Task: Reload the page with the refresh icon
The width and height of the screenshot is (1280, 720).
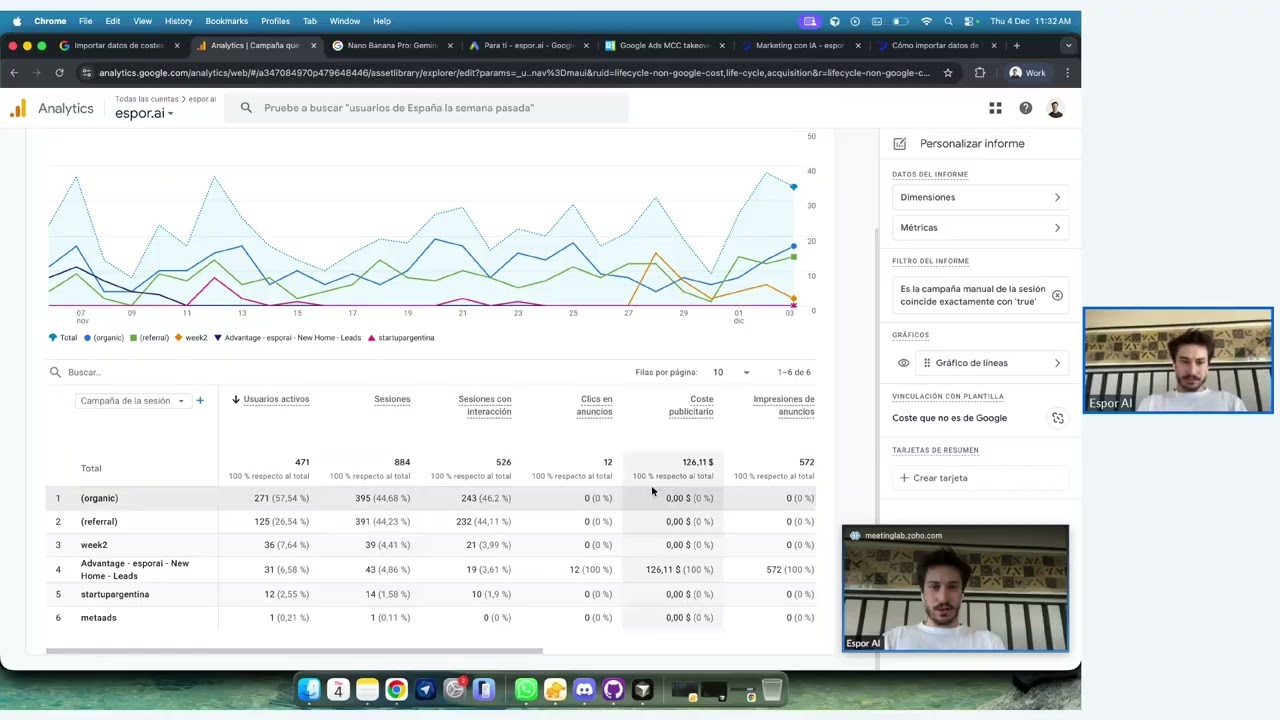Action: (x=59, y=73)
